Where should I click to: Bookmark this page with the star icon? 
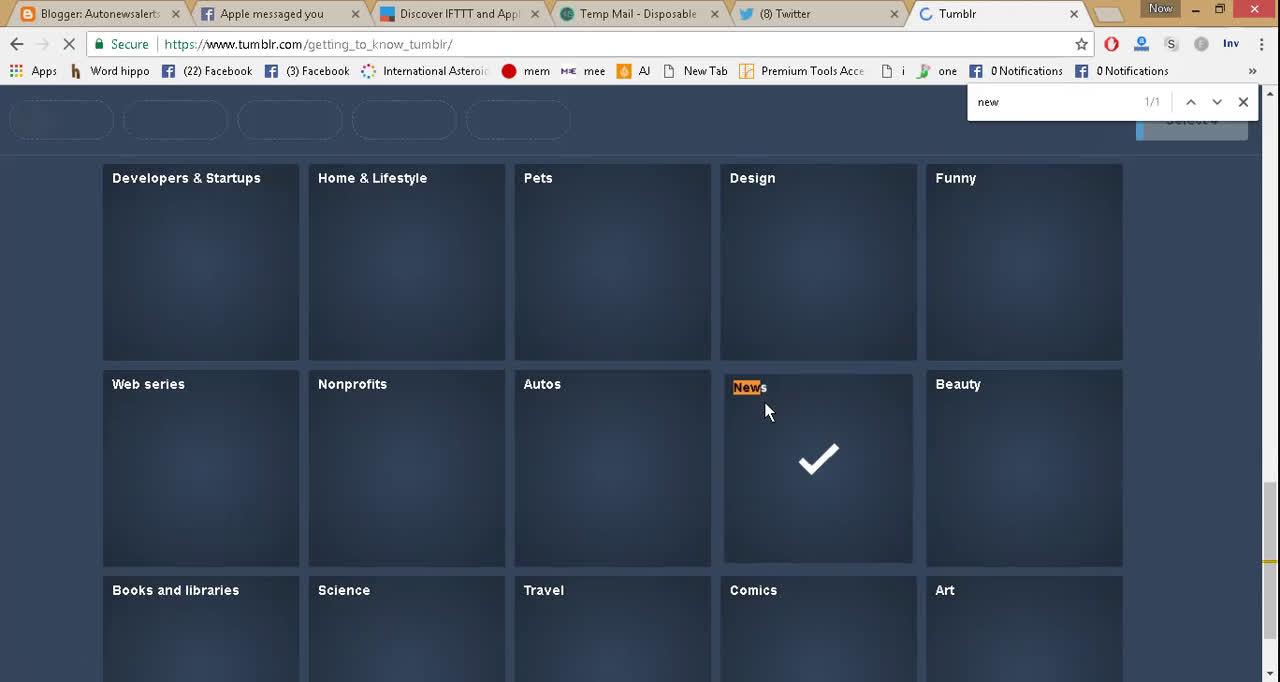tap(1081, 44)
